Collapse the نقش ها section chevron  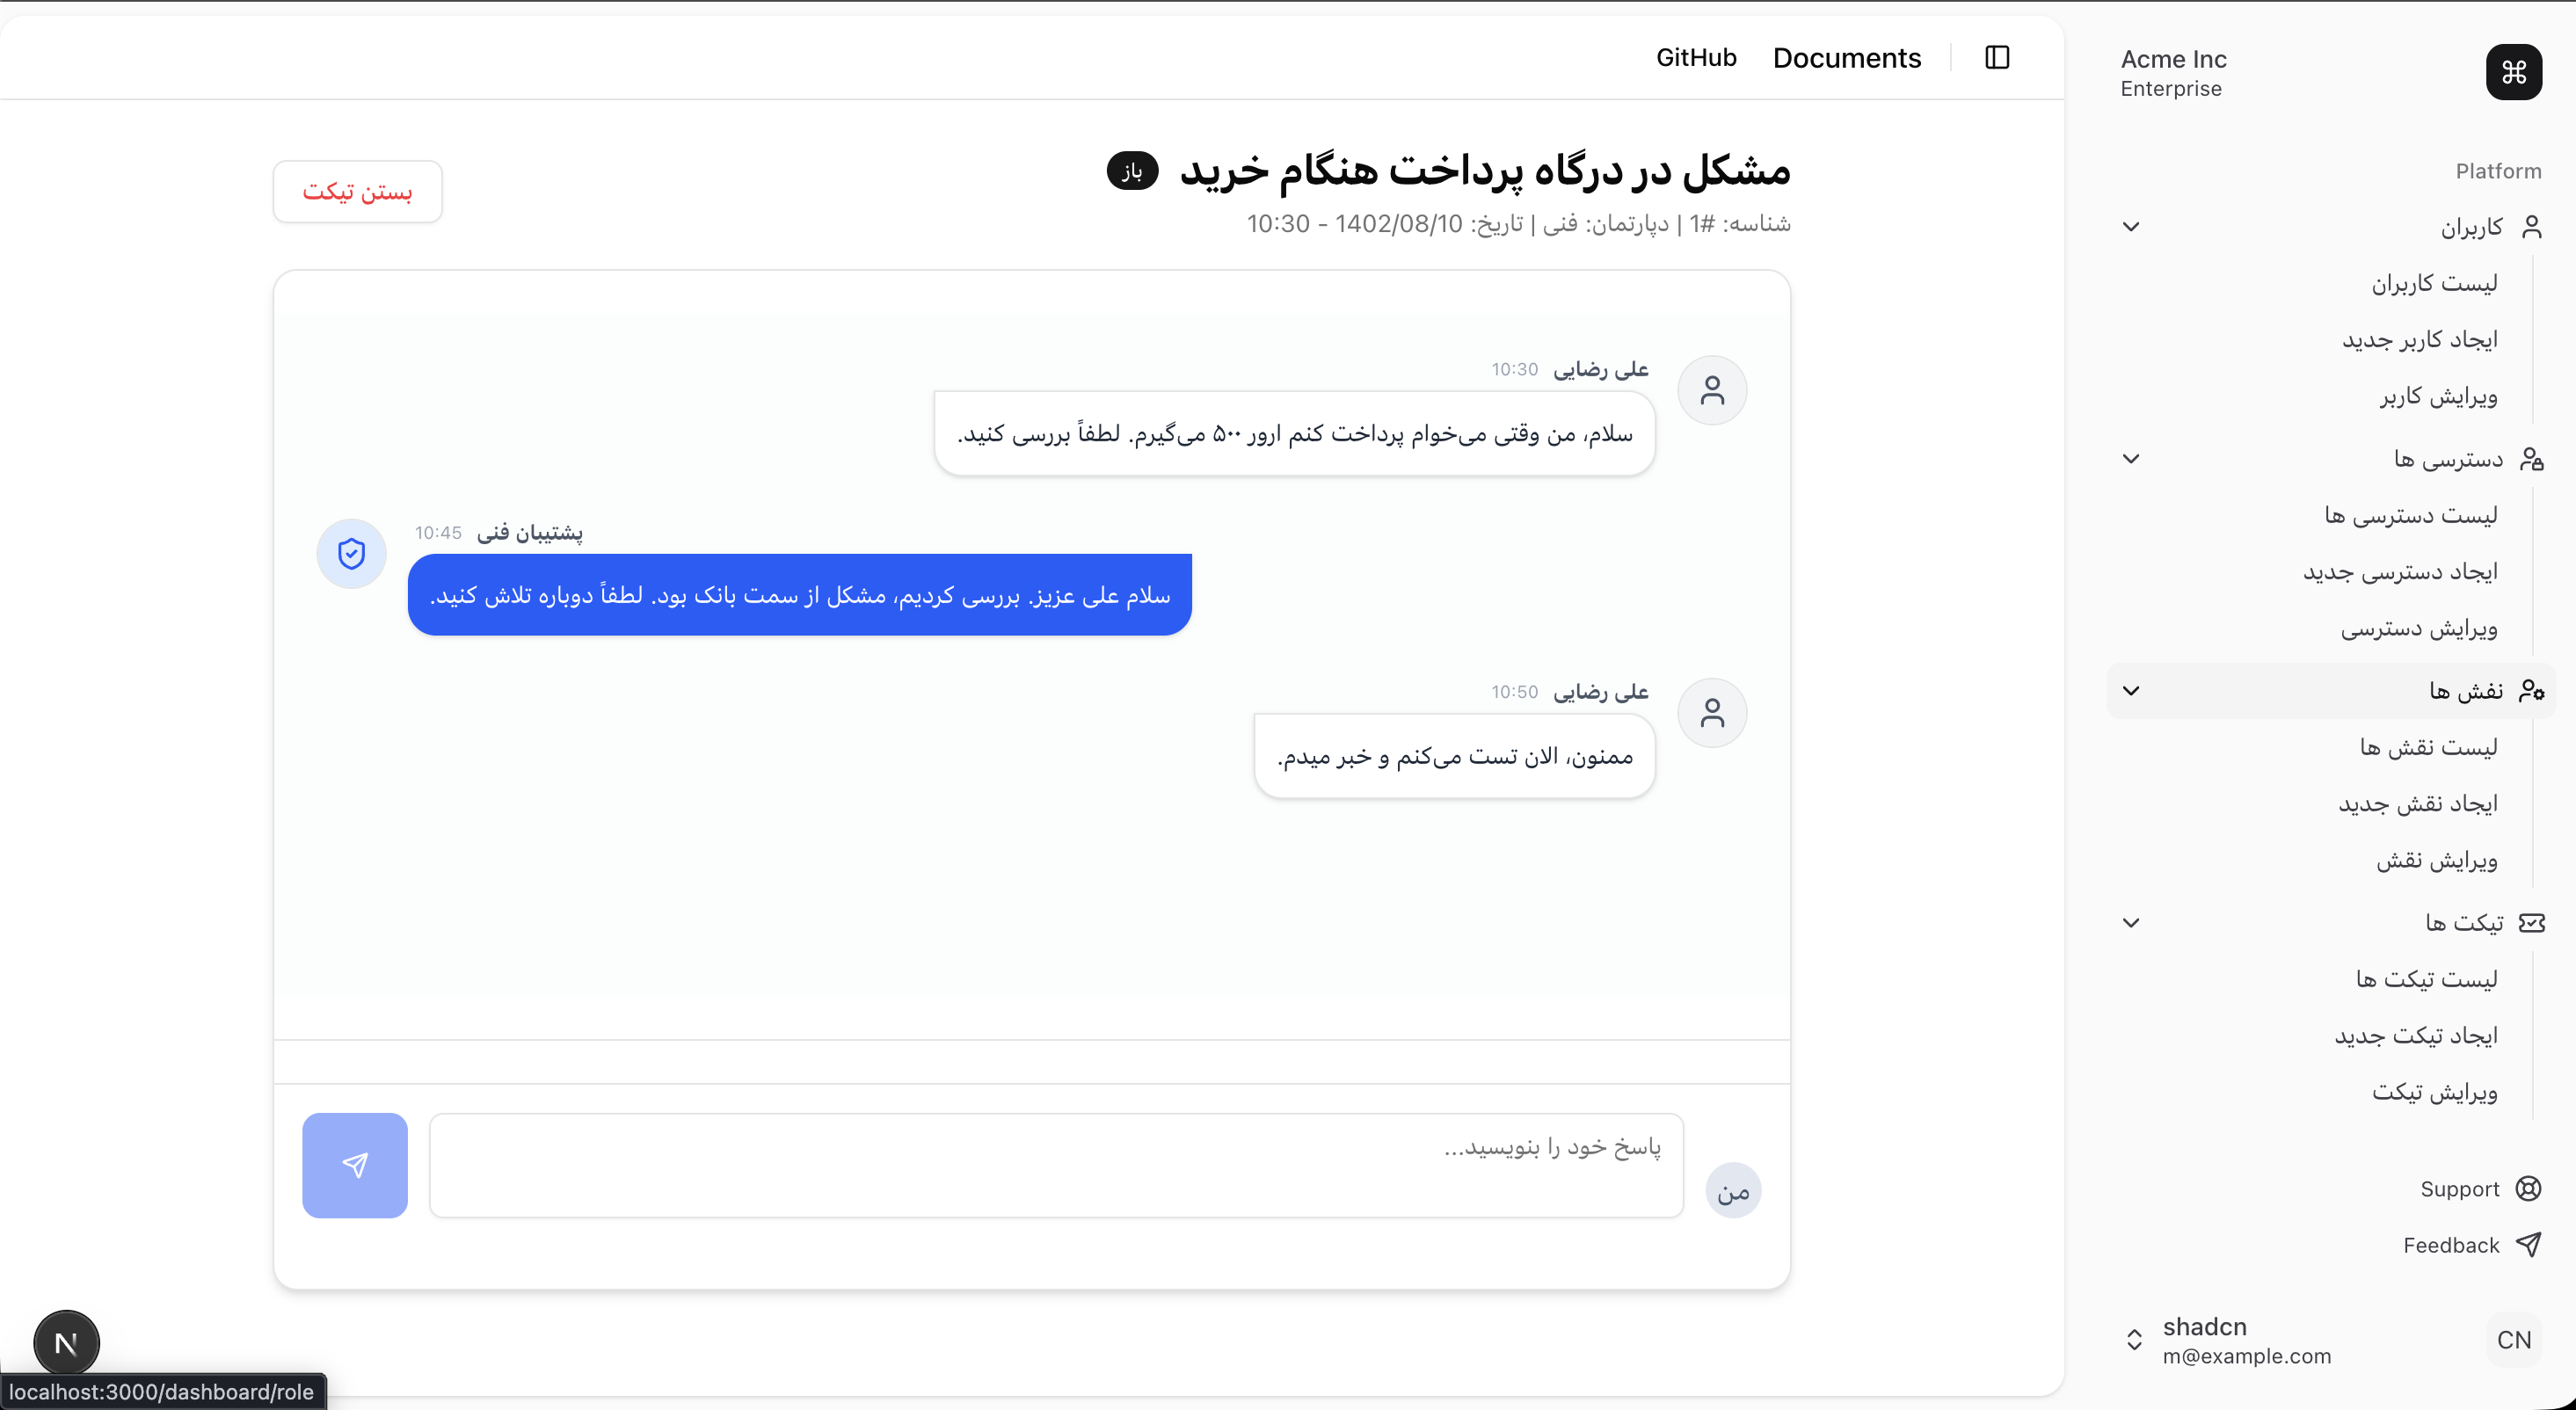tap(2131, 691)
